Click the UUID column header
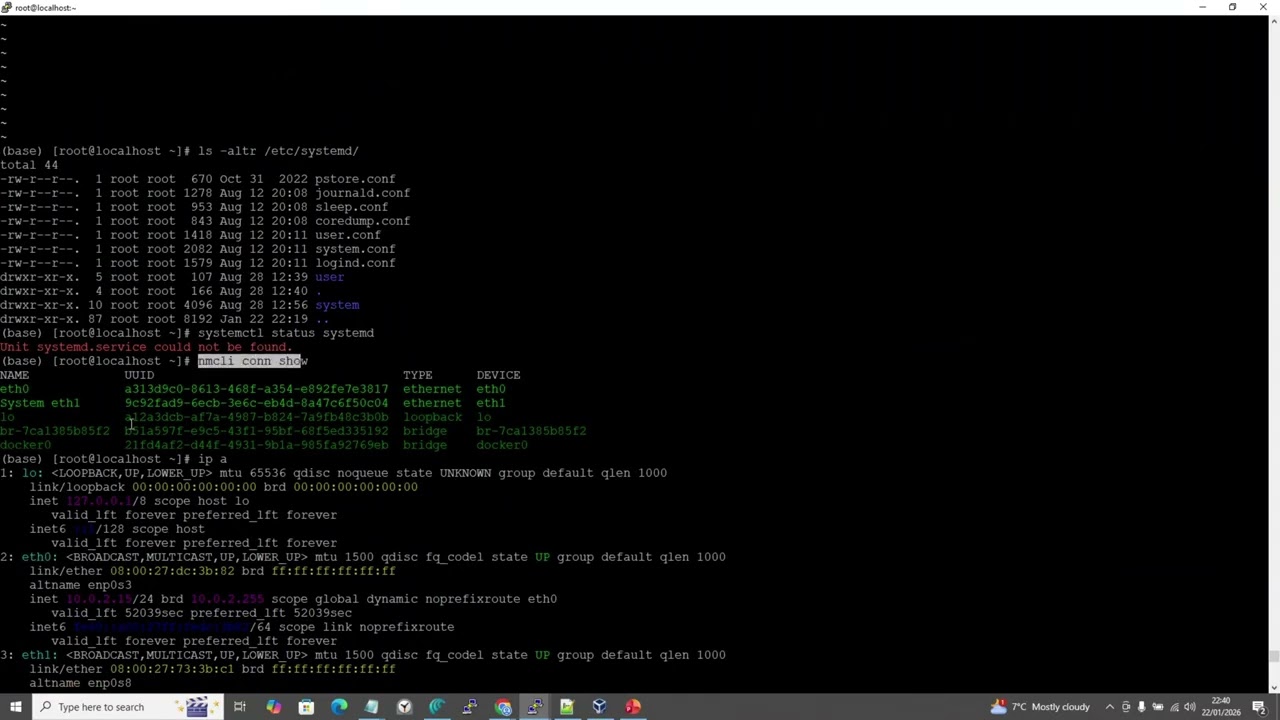The width and height of the screenshot is (1280, 720). tap(139, 375)
